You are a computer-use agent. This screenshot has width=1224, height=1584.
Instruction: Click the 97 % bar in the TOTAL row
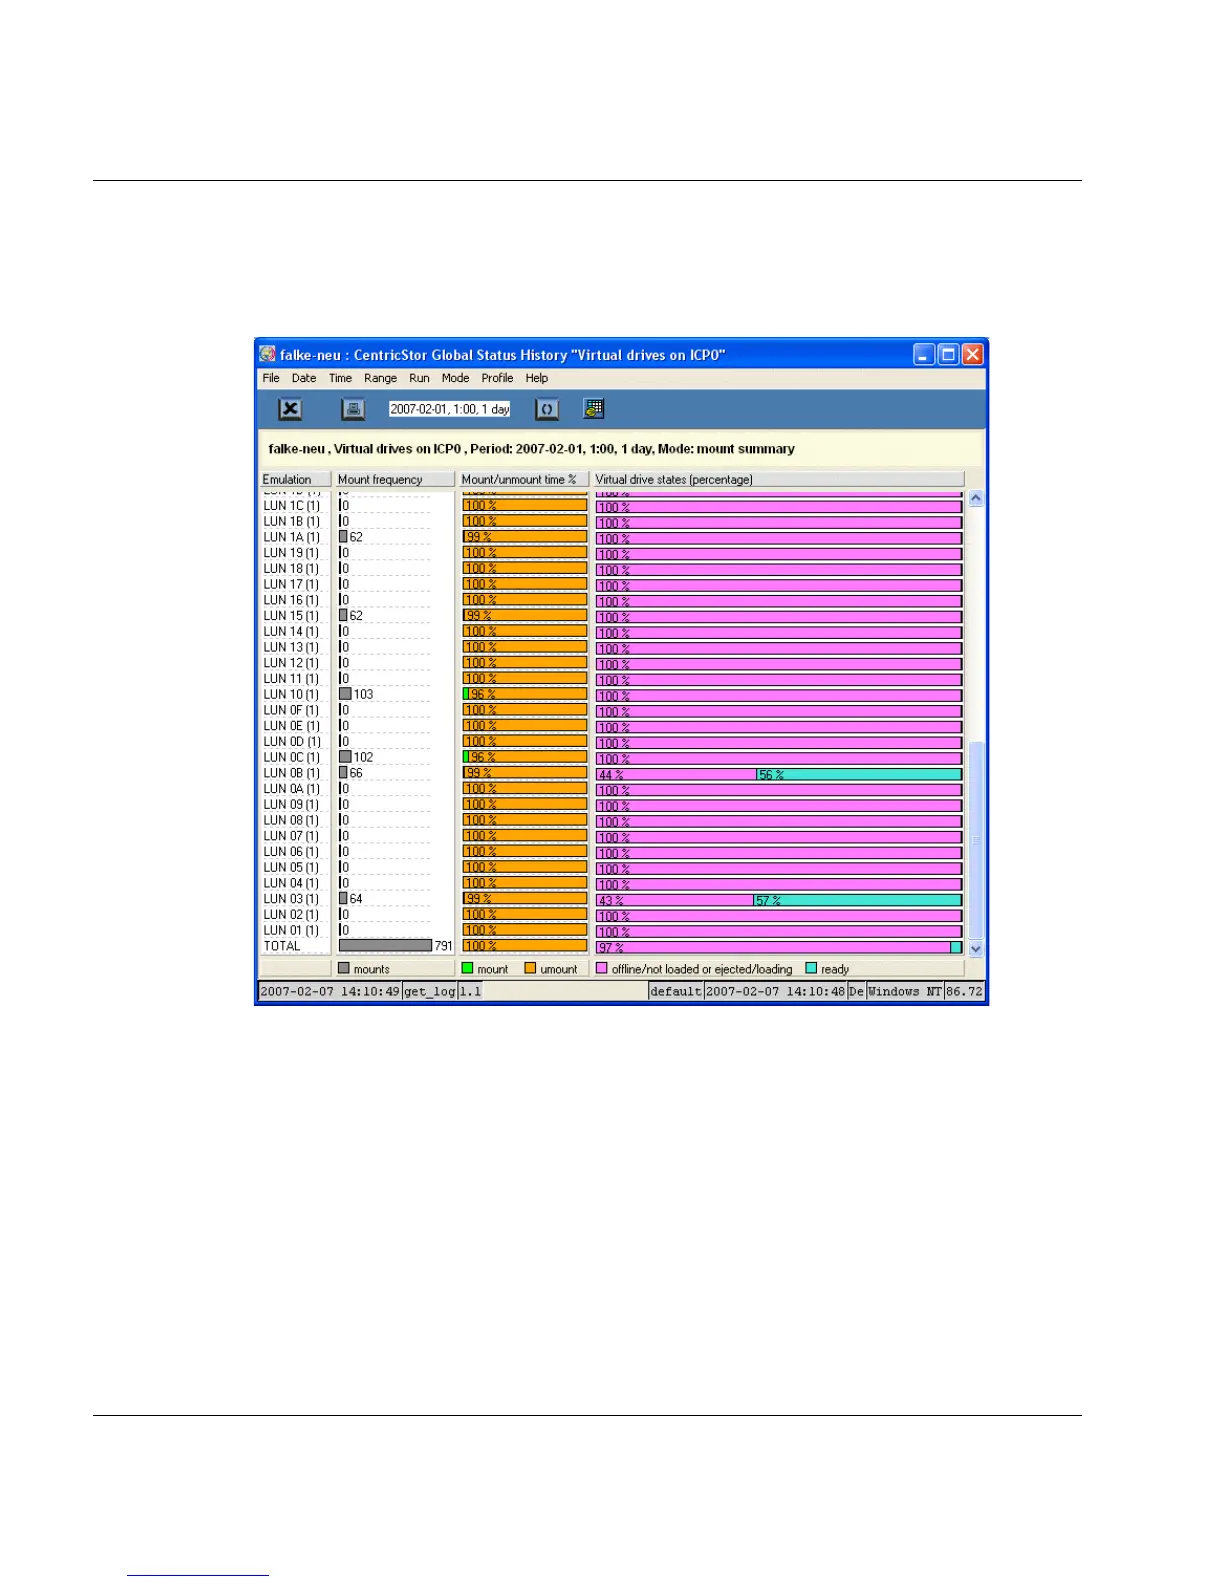click(x=773, y=947)
